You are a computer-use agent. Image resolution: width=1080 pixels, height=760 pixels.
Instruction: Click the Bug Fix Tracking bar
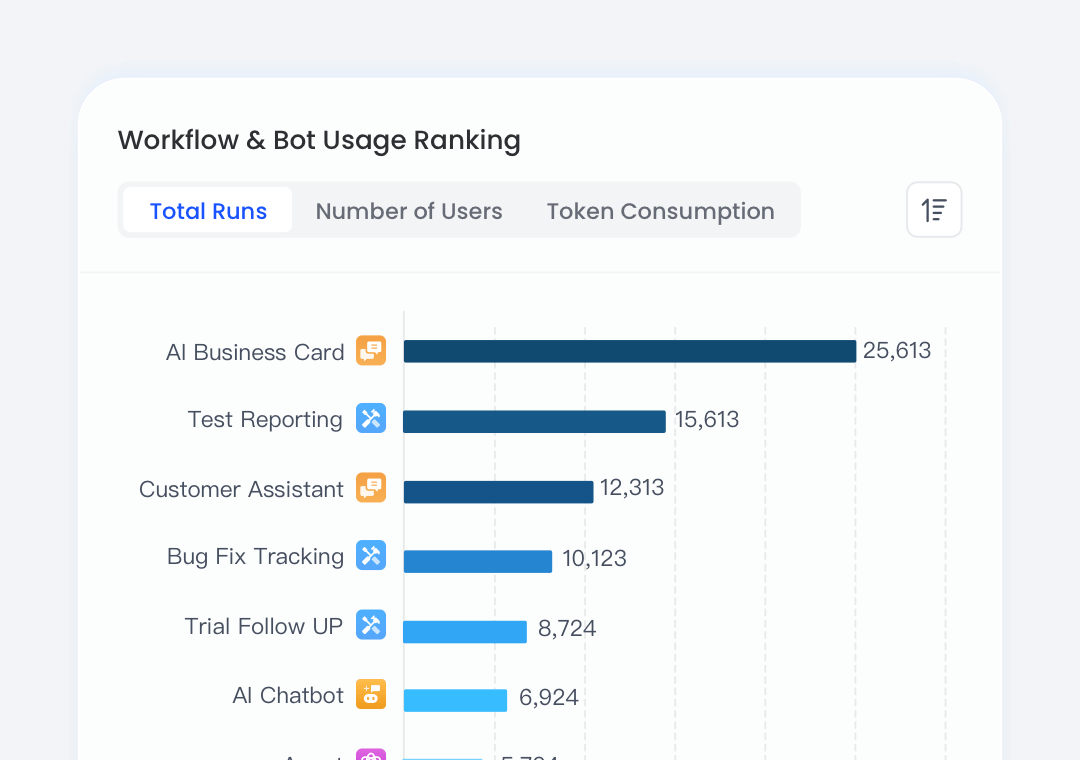[x=477, y=561]
